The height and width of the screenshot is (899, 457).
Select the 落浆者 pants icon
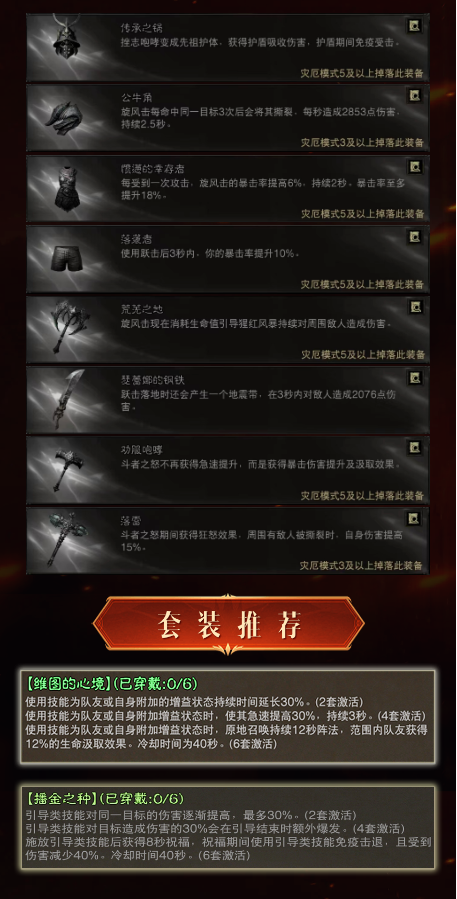tap(65, 258)
